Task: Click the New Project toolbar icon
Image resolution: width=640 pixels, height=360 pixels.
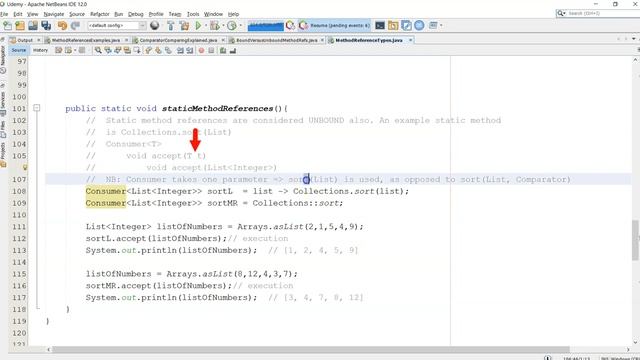Action: coord(20,26)
